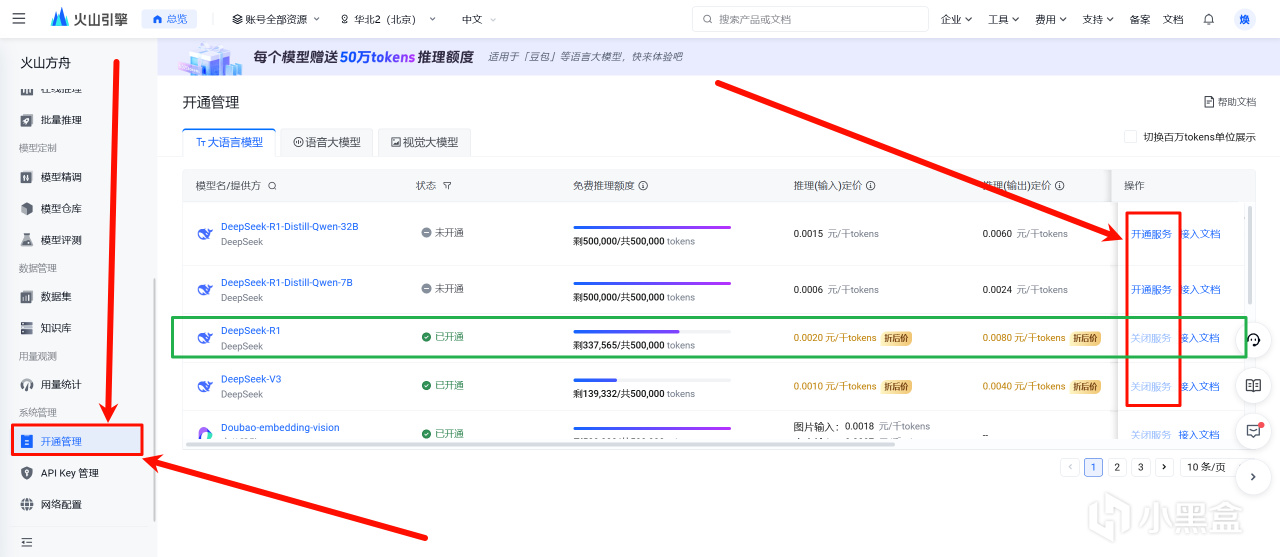Open 文档 in the top bar
Screen dimensions: 1280x557
pyautogui.click(x=1173, y=19)
